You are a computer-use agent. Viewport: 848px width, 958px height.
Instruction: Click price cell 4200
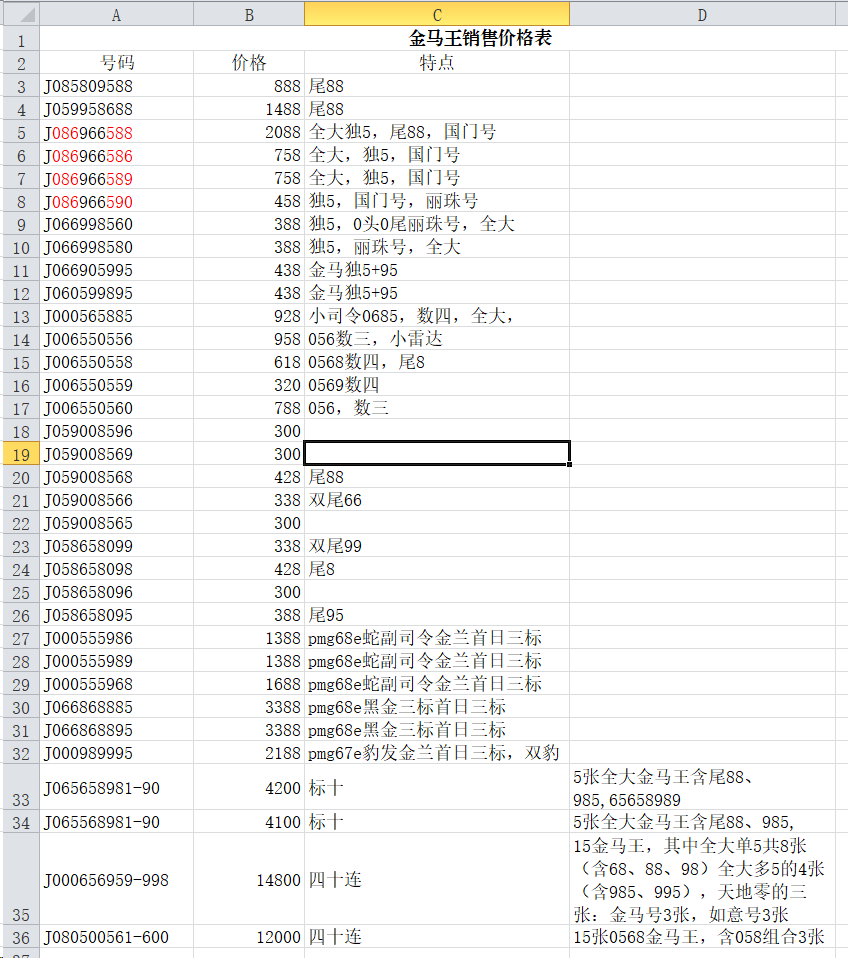click(249, 788)
